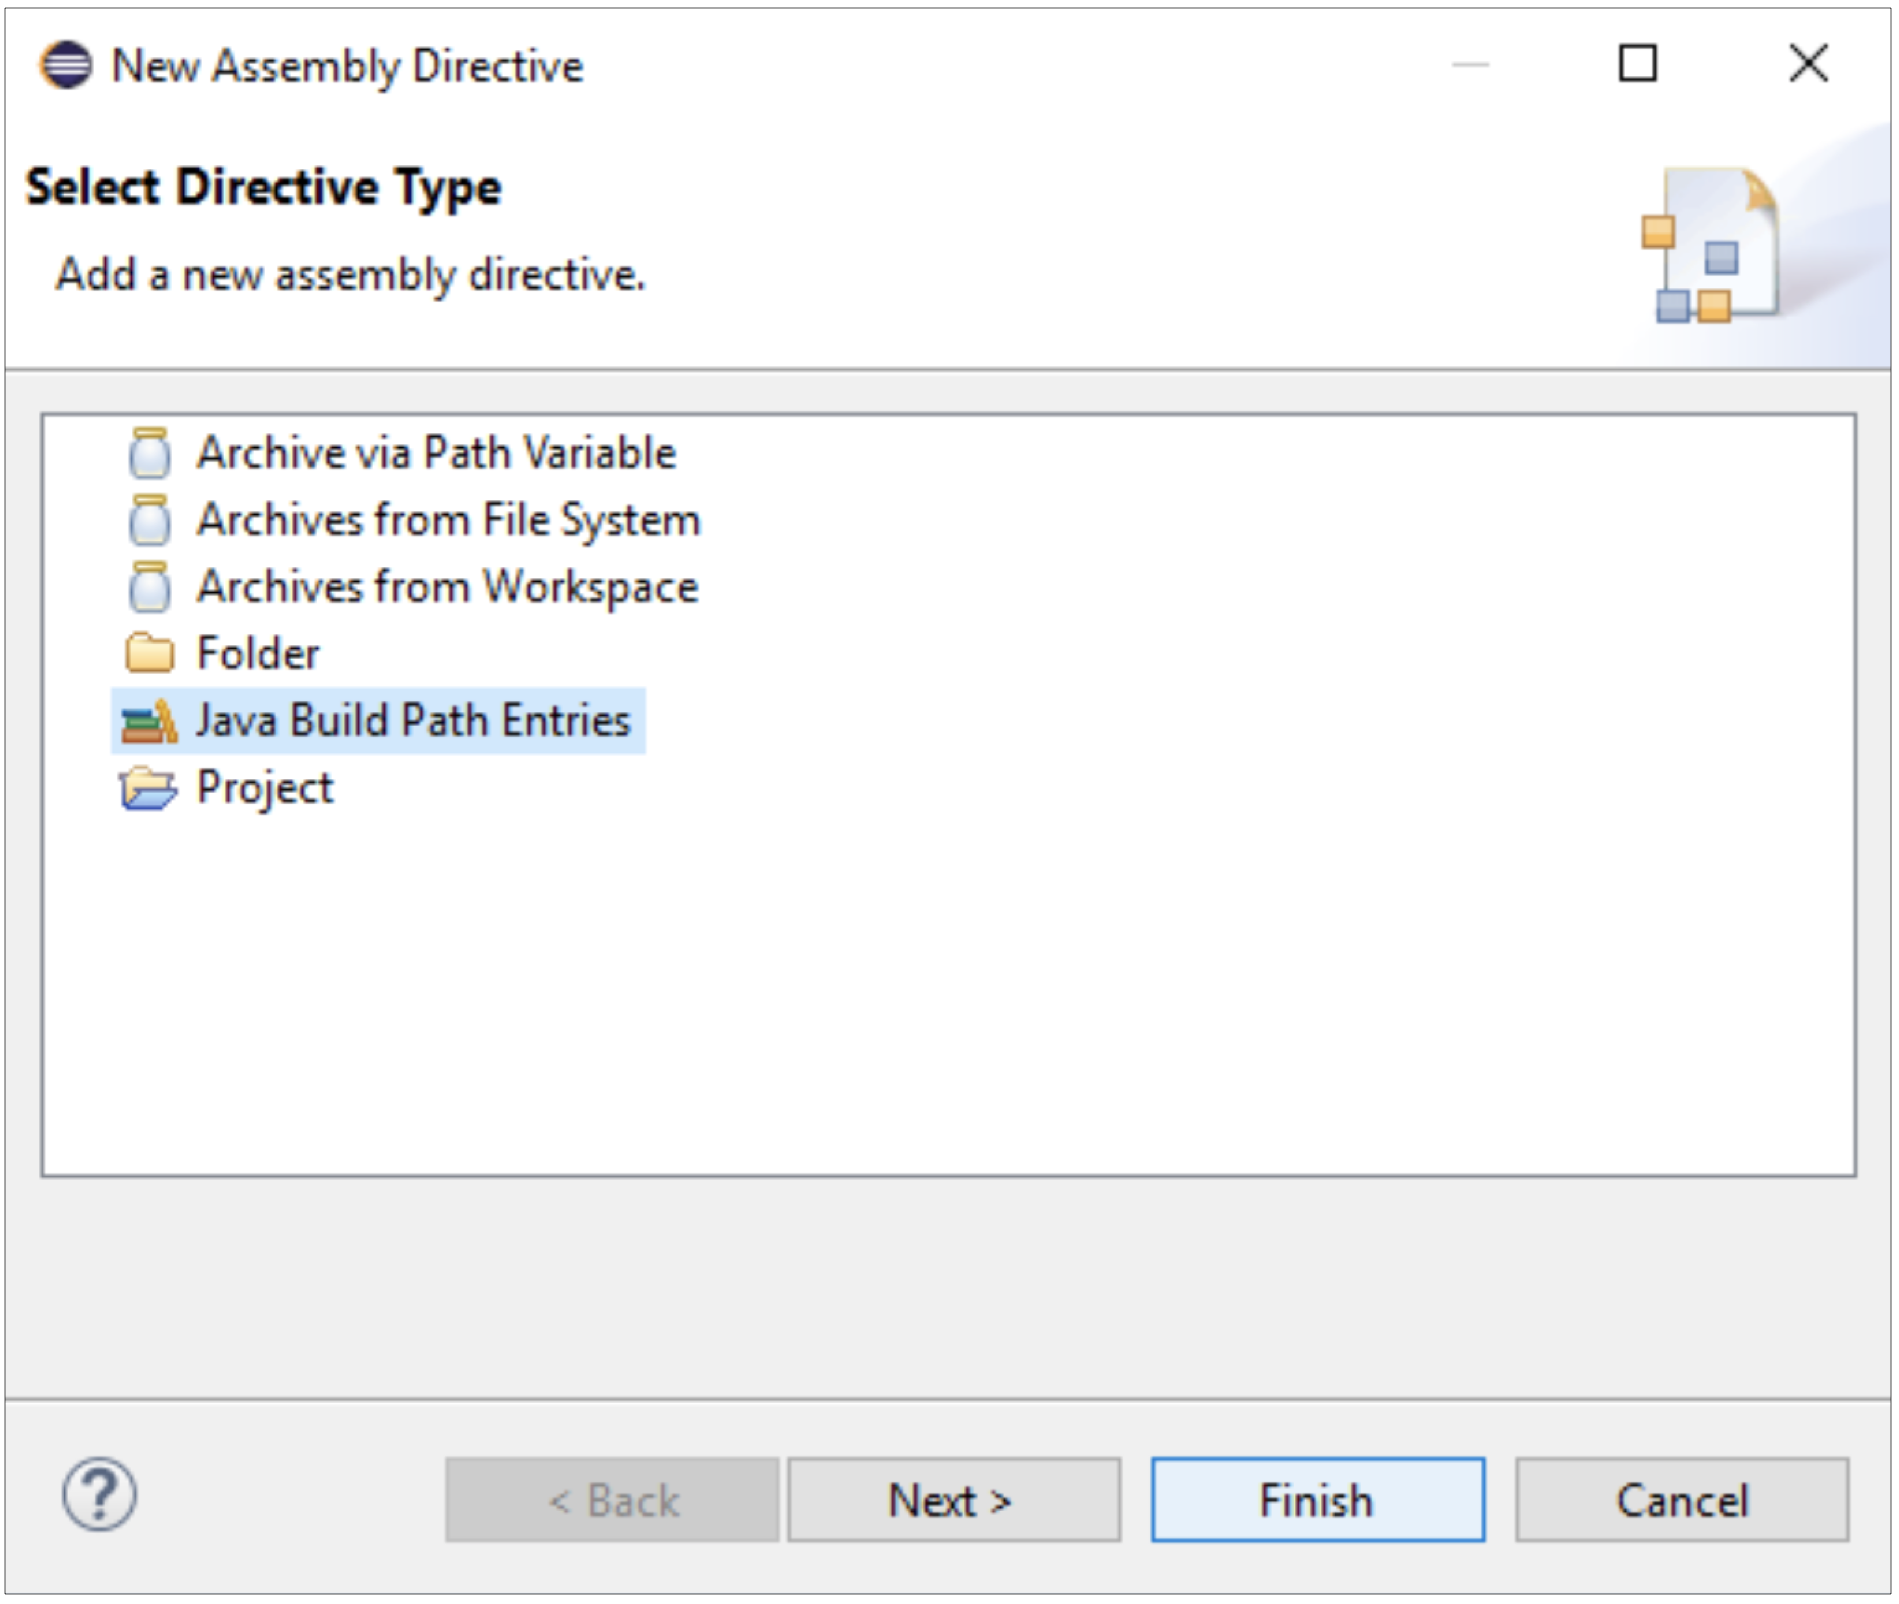Select the Folder directive type

(258, 654)
